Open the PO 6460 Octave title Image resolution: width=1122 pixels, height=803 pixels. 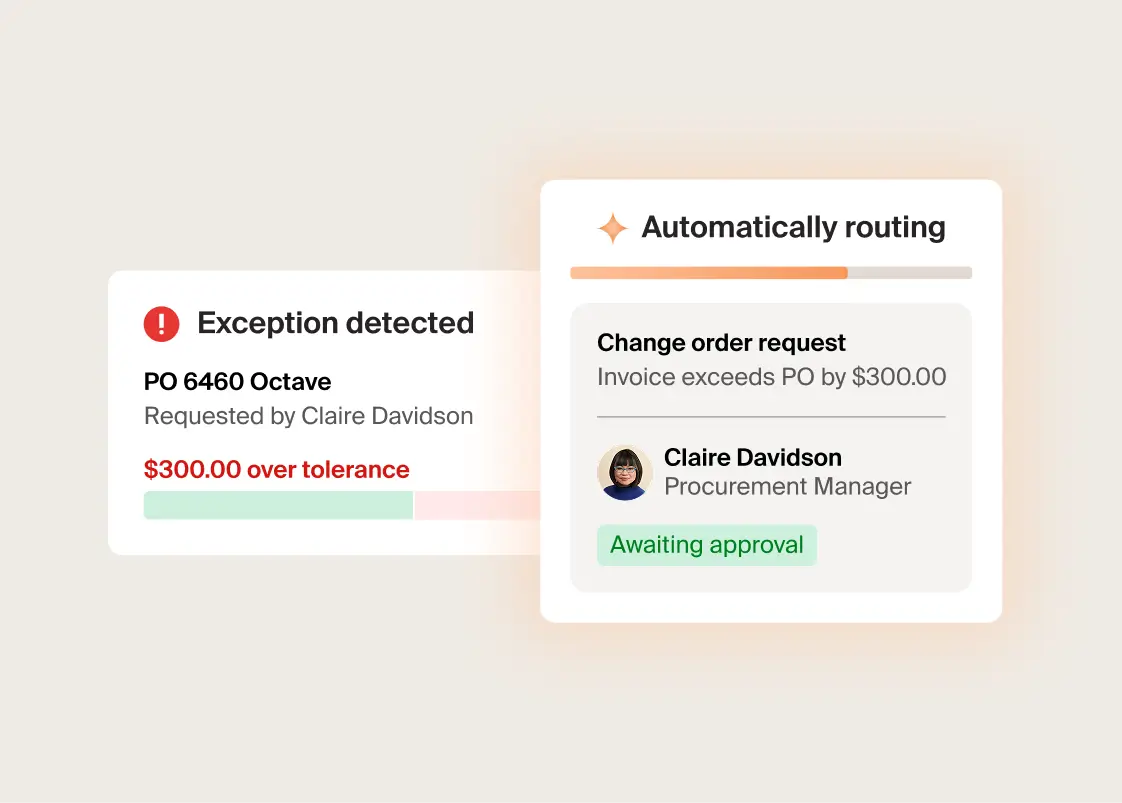click(x=238, y=381)
